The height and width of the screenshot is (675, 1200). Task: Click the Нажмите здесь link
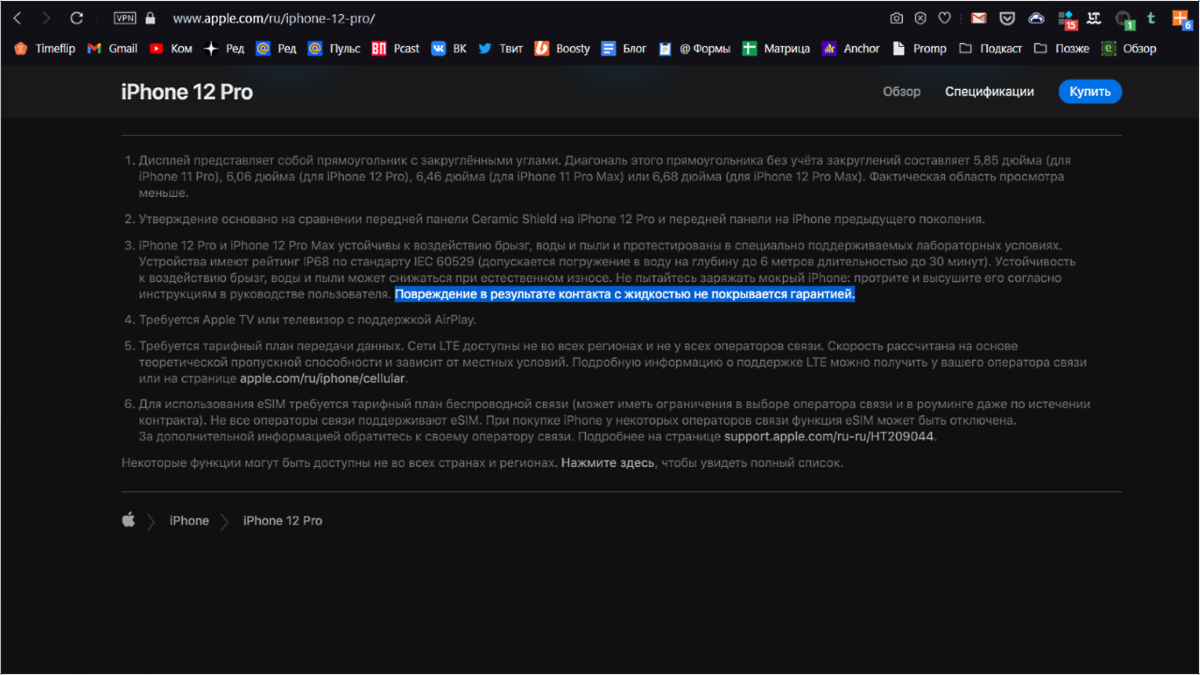(x=608, y=463)
